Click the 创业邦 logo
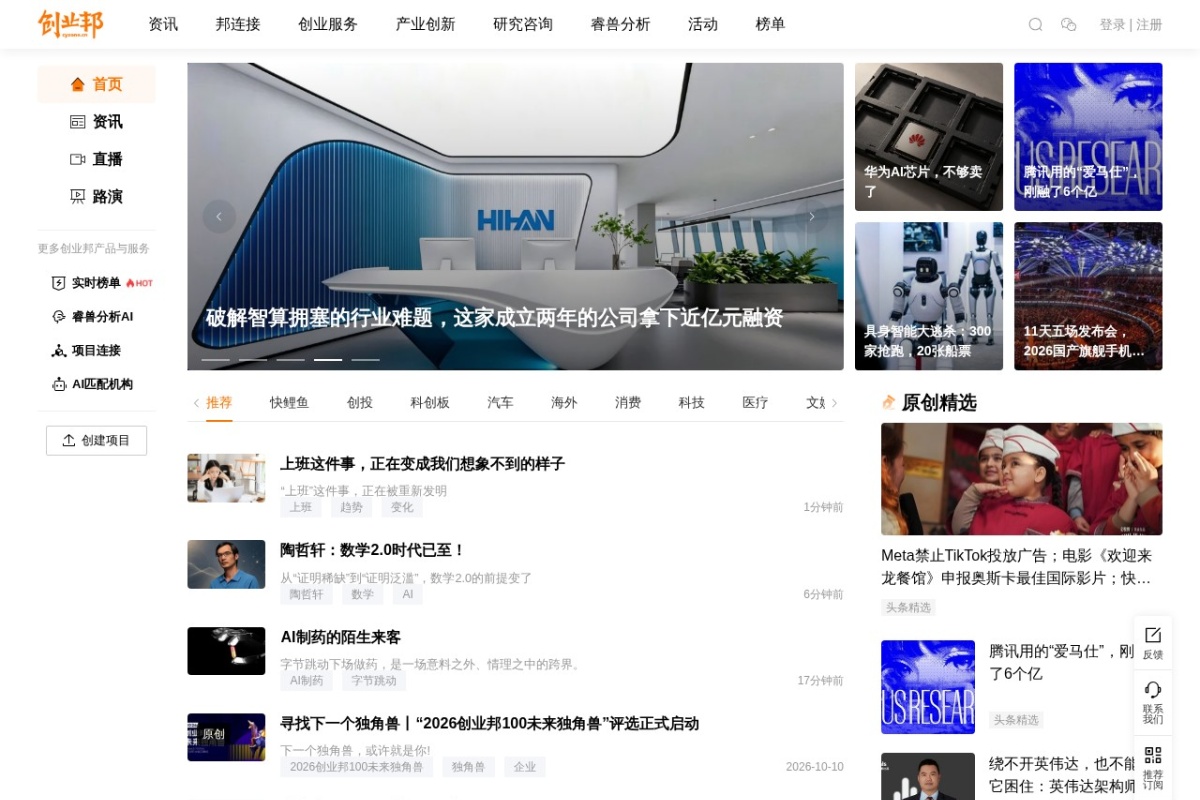Screen dimensions: 1200x800 click(71, 24)
